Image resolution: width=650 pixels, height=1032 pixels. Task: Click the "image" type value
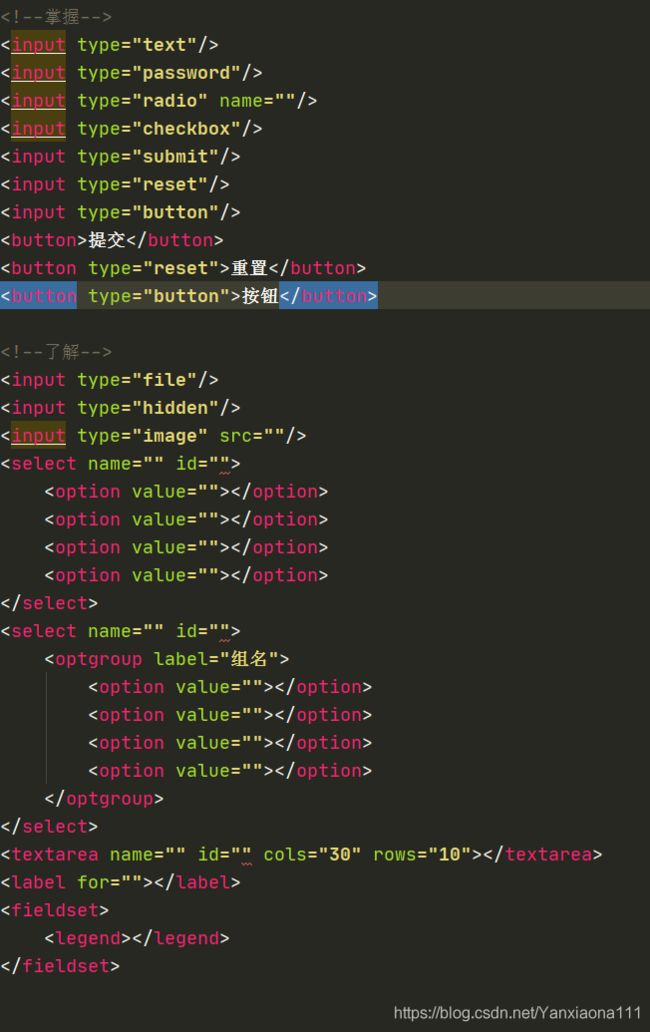pyautogui.click(x=170, y=436)
